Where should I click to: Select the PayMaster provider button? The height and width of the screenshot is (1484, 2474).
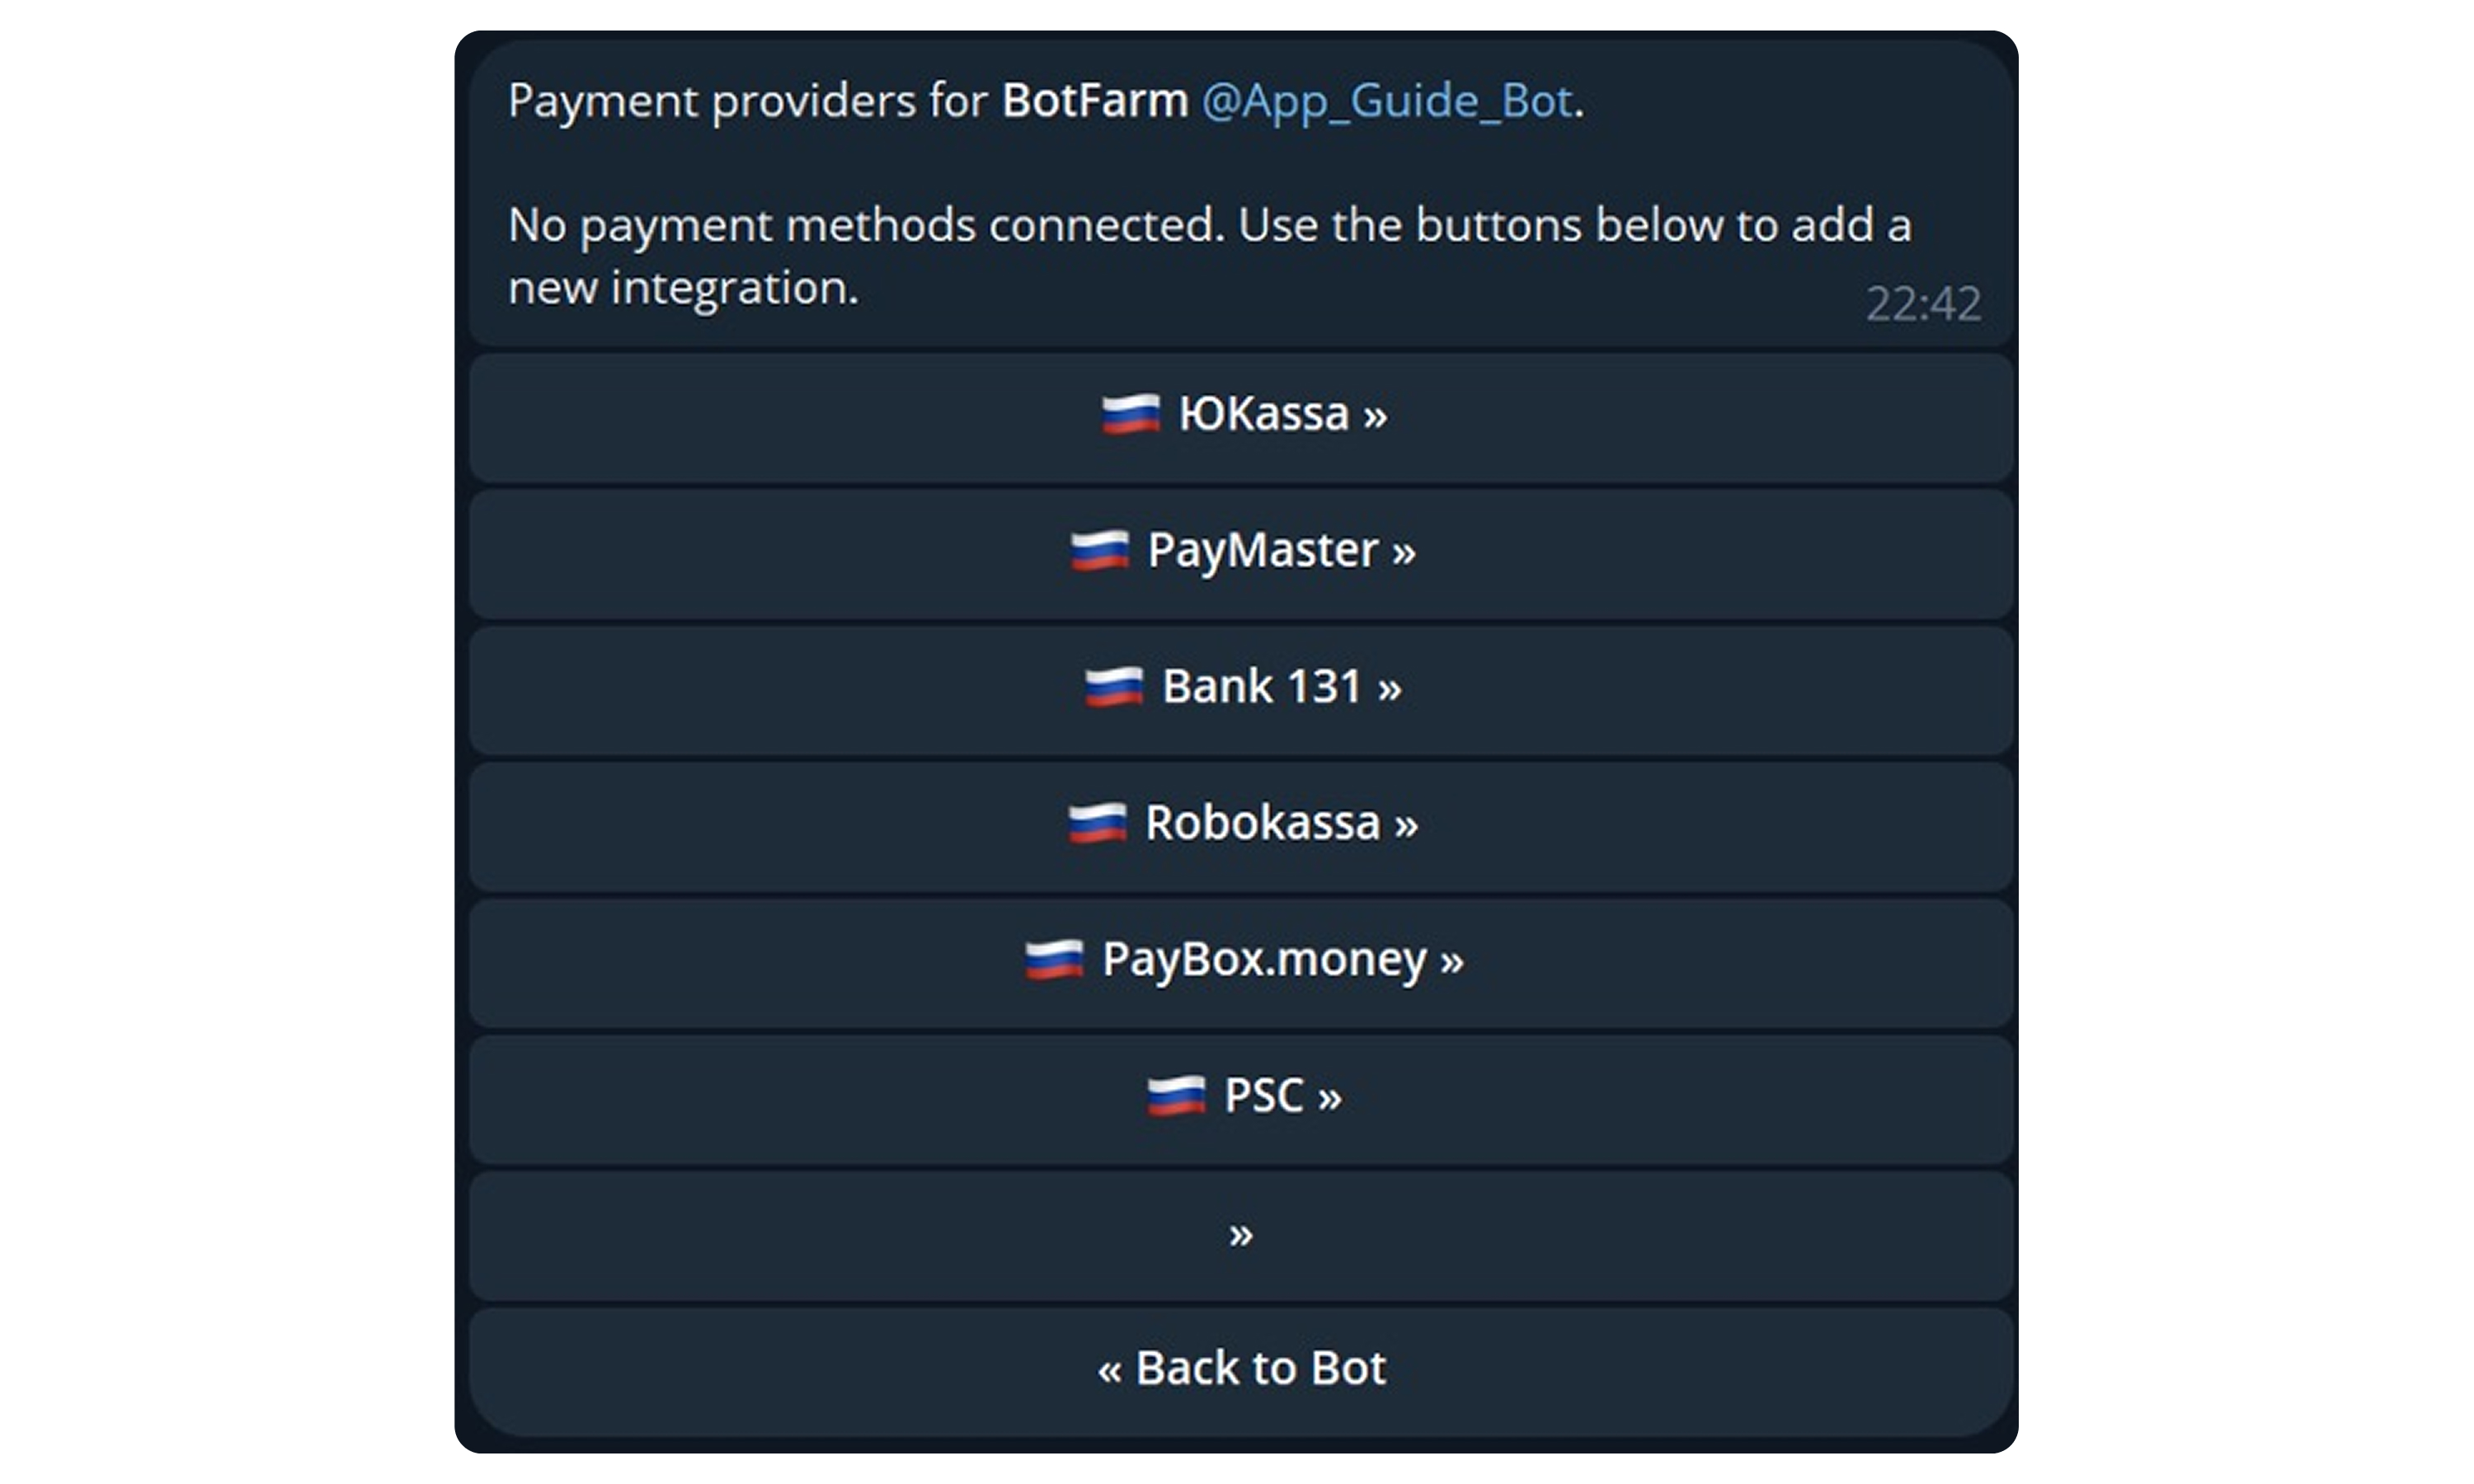click(1241, 553)
